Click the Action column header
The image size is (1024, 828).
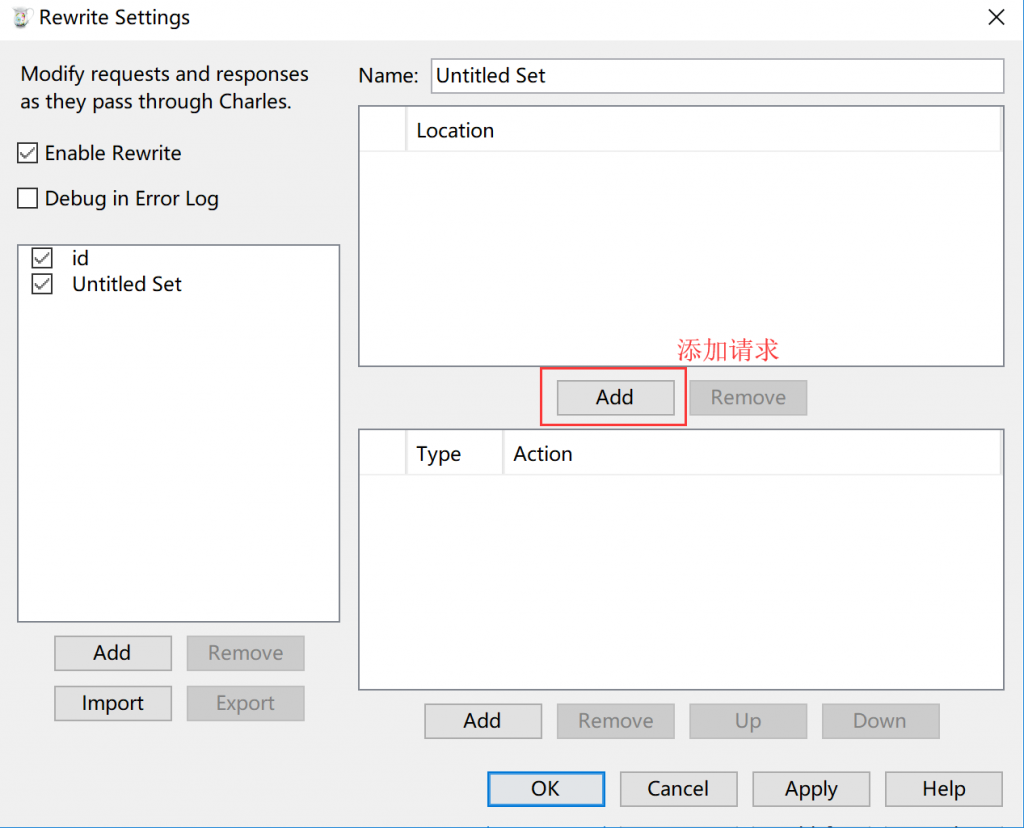click(x=752, y=454)
